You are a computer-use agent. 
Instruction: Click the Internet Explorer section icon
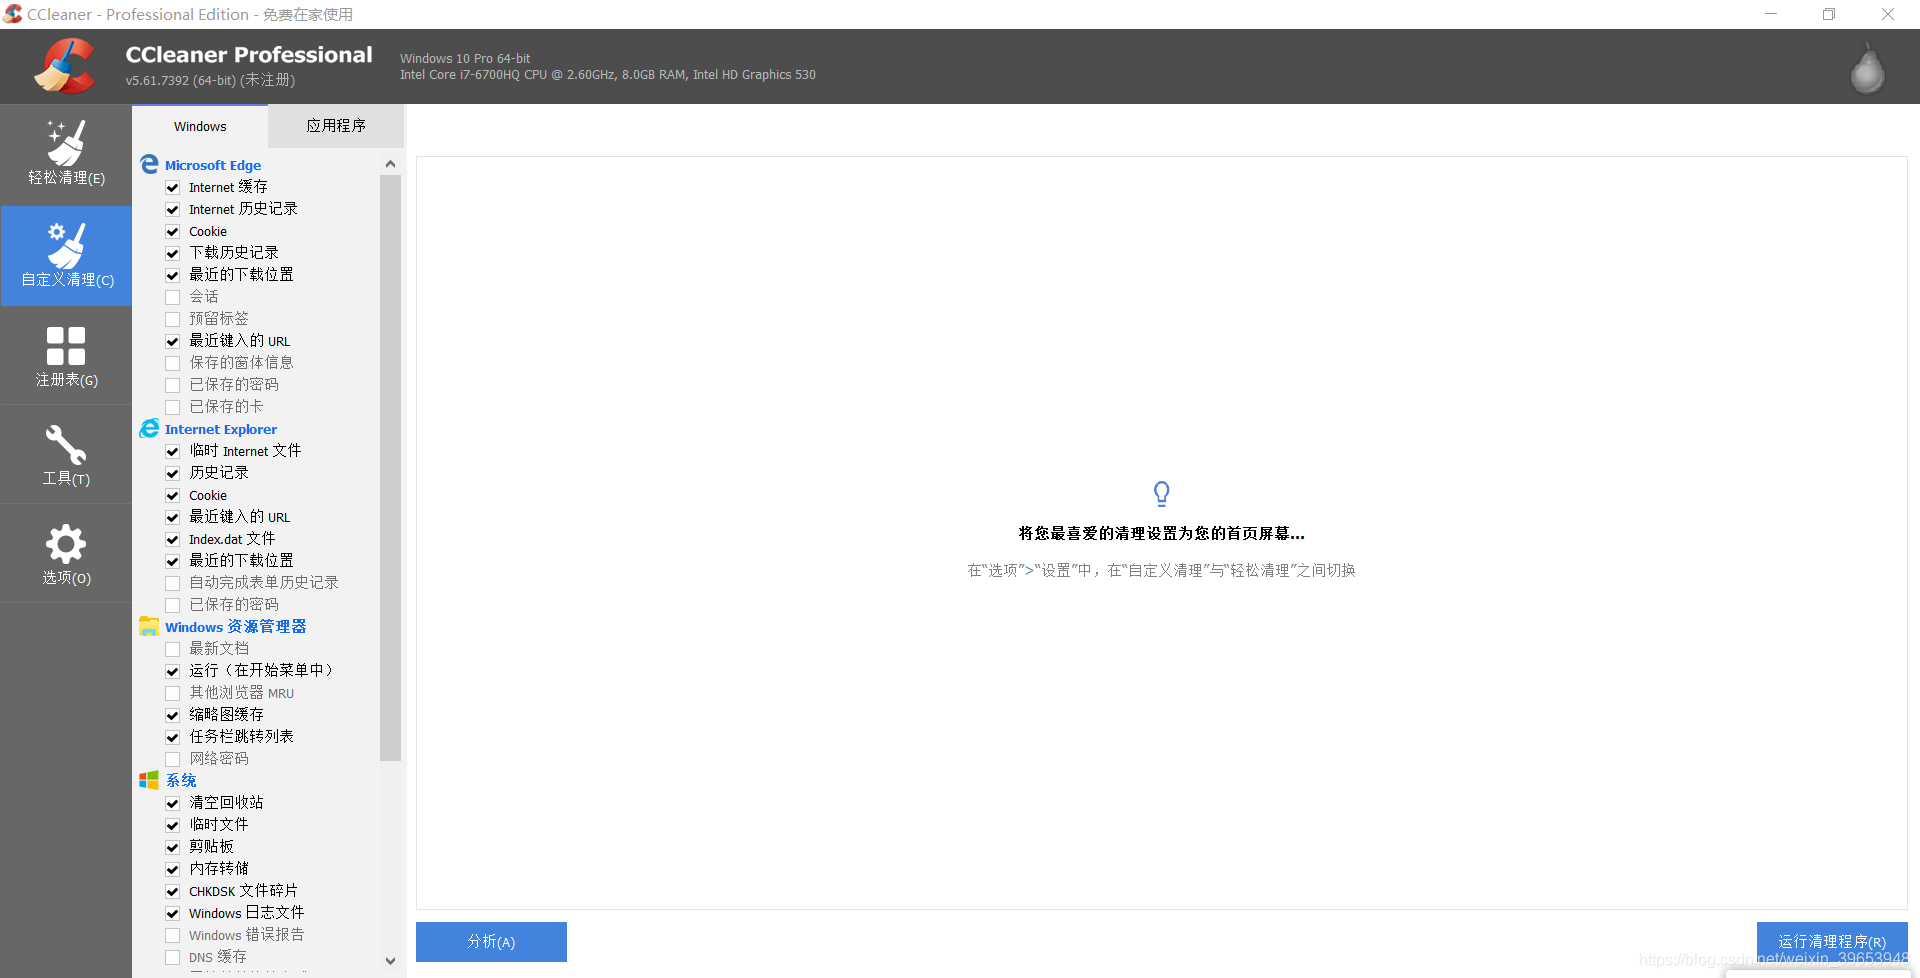(149, 428)
